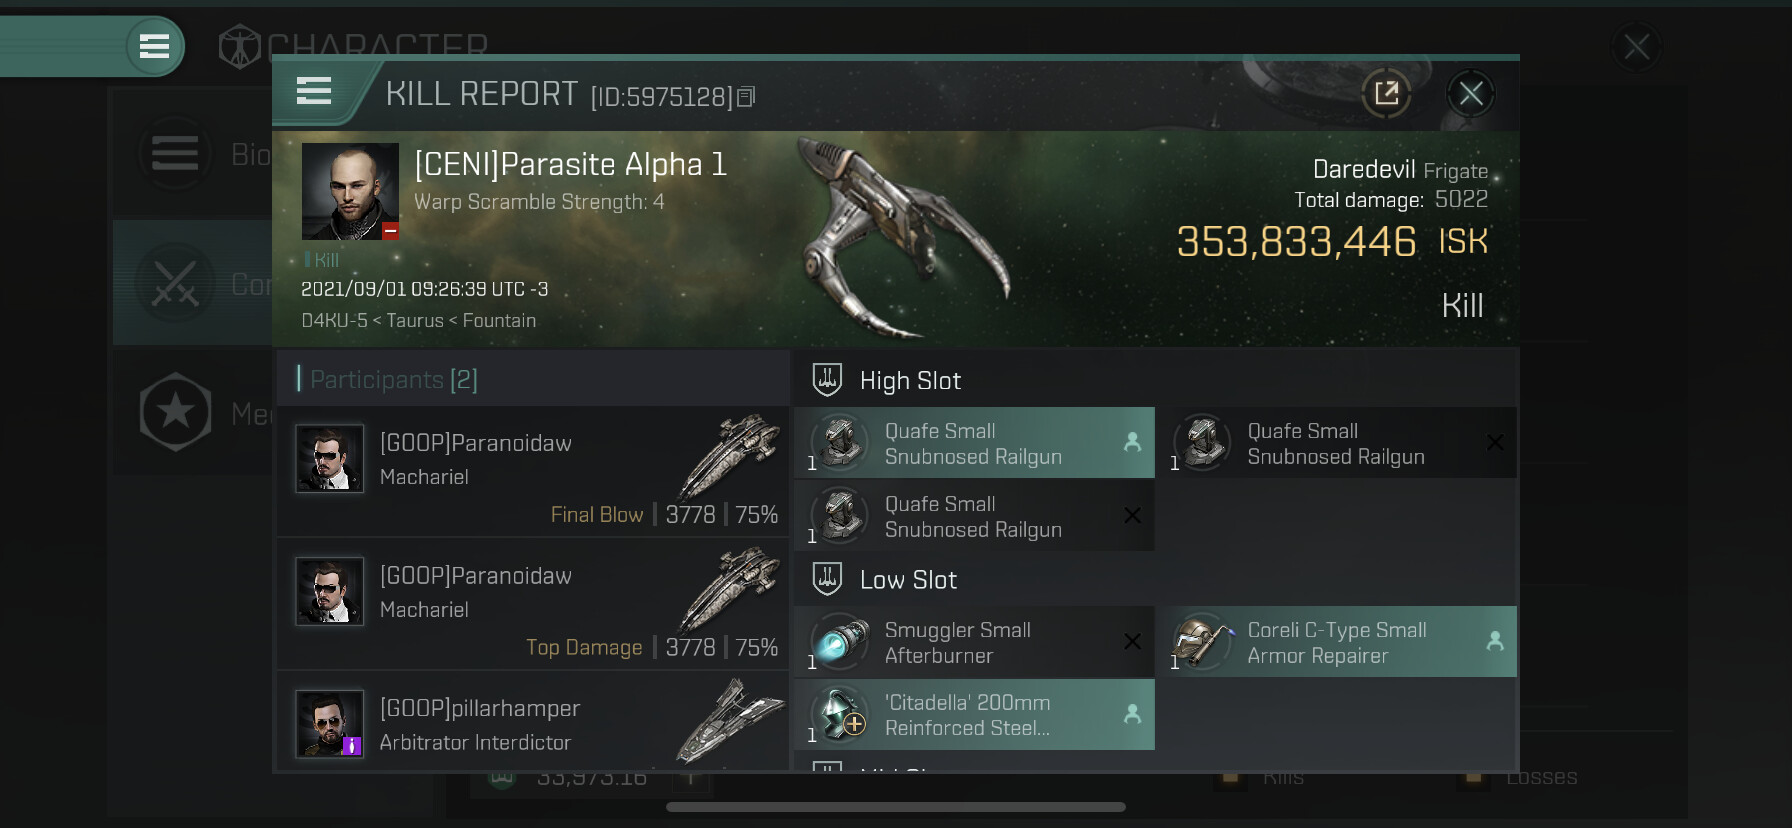This screenshot has height=828, width=1792.
Task: Open the main menu button at top left
Action: 154,46
